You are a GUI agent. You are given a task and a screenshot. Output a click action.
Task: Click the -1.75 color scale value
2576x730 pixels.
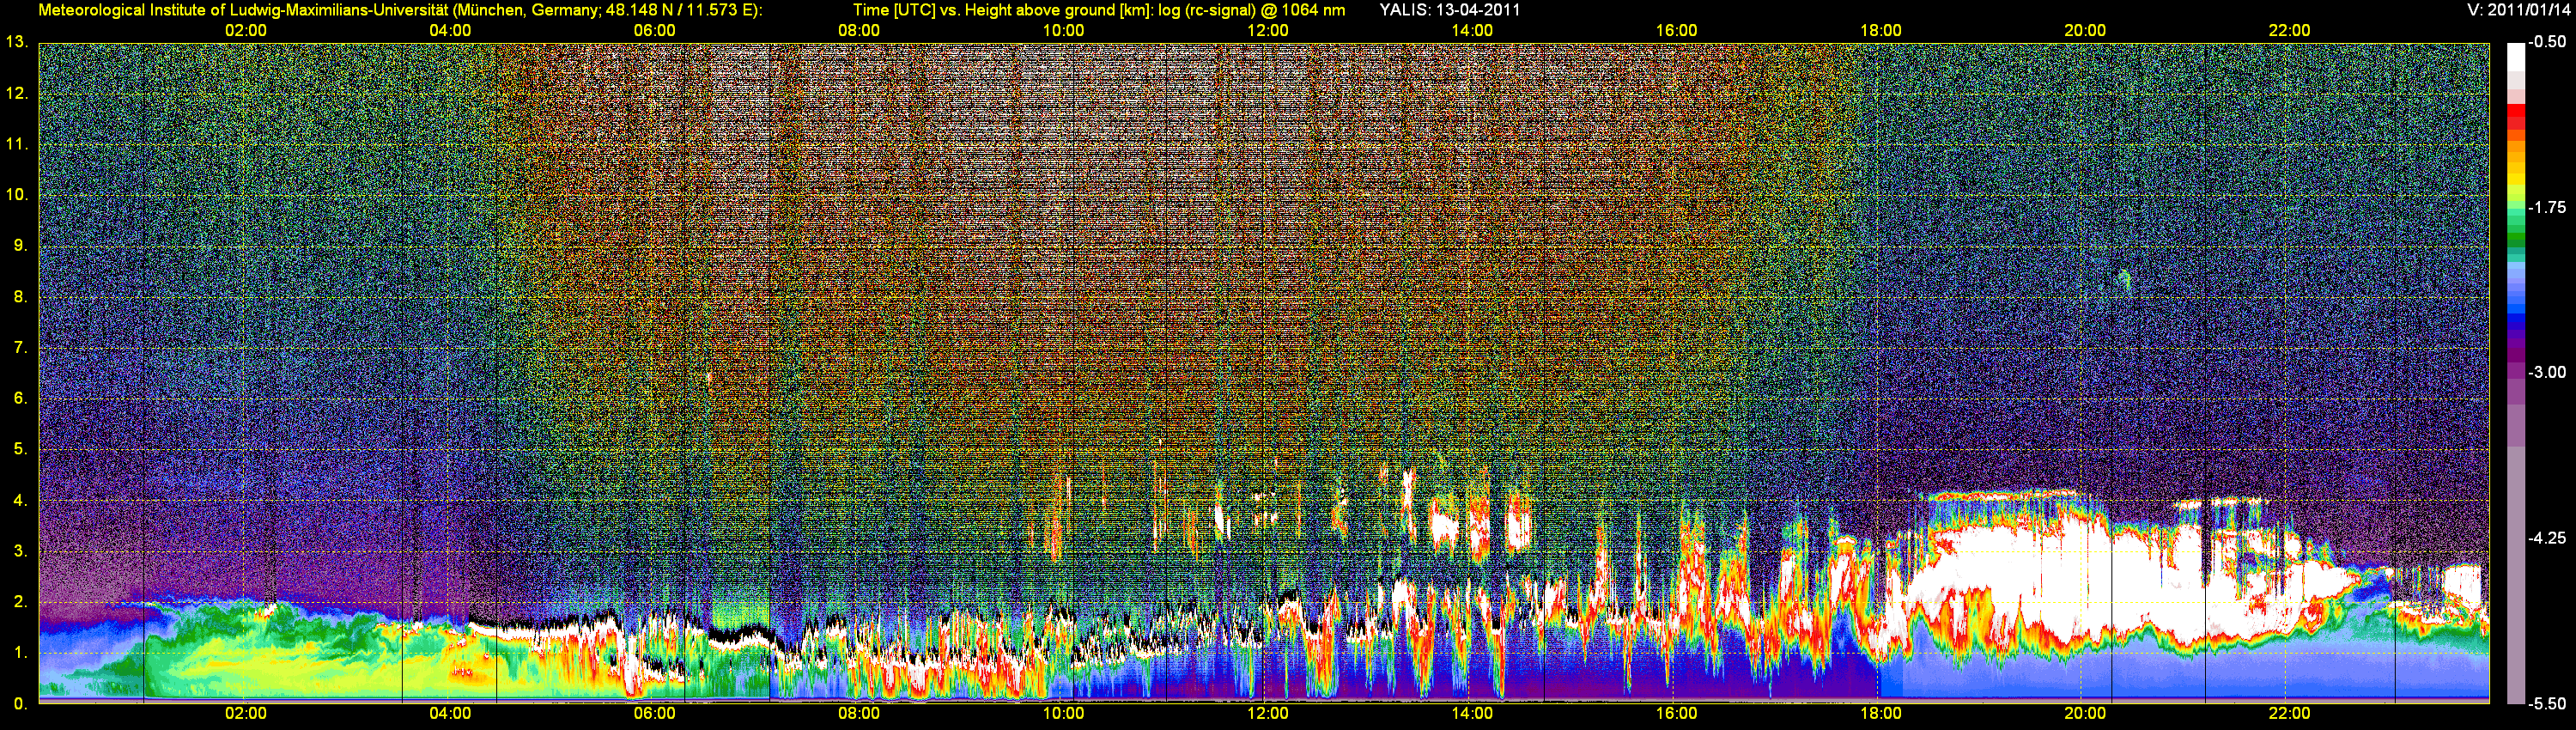point(2547,207)
